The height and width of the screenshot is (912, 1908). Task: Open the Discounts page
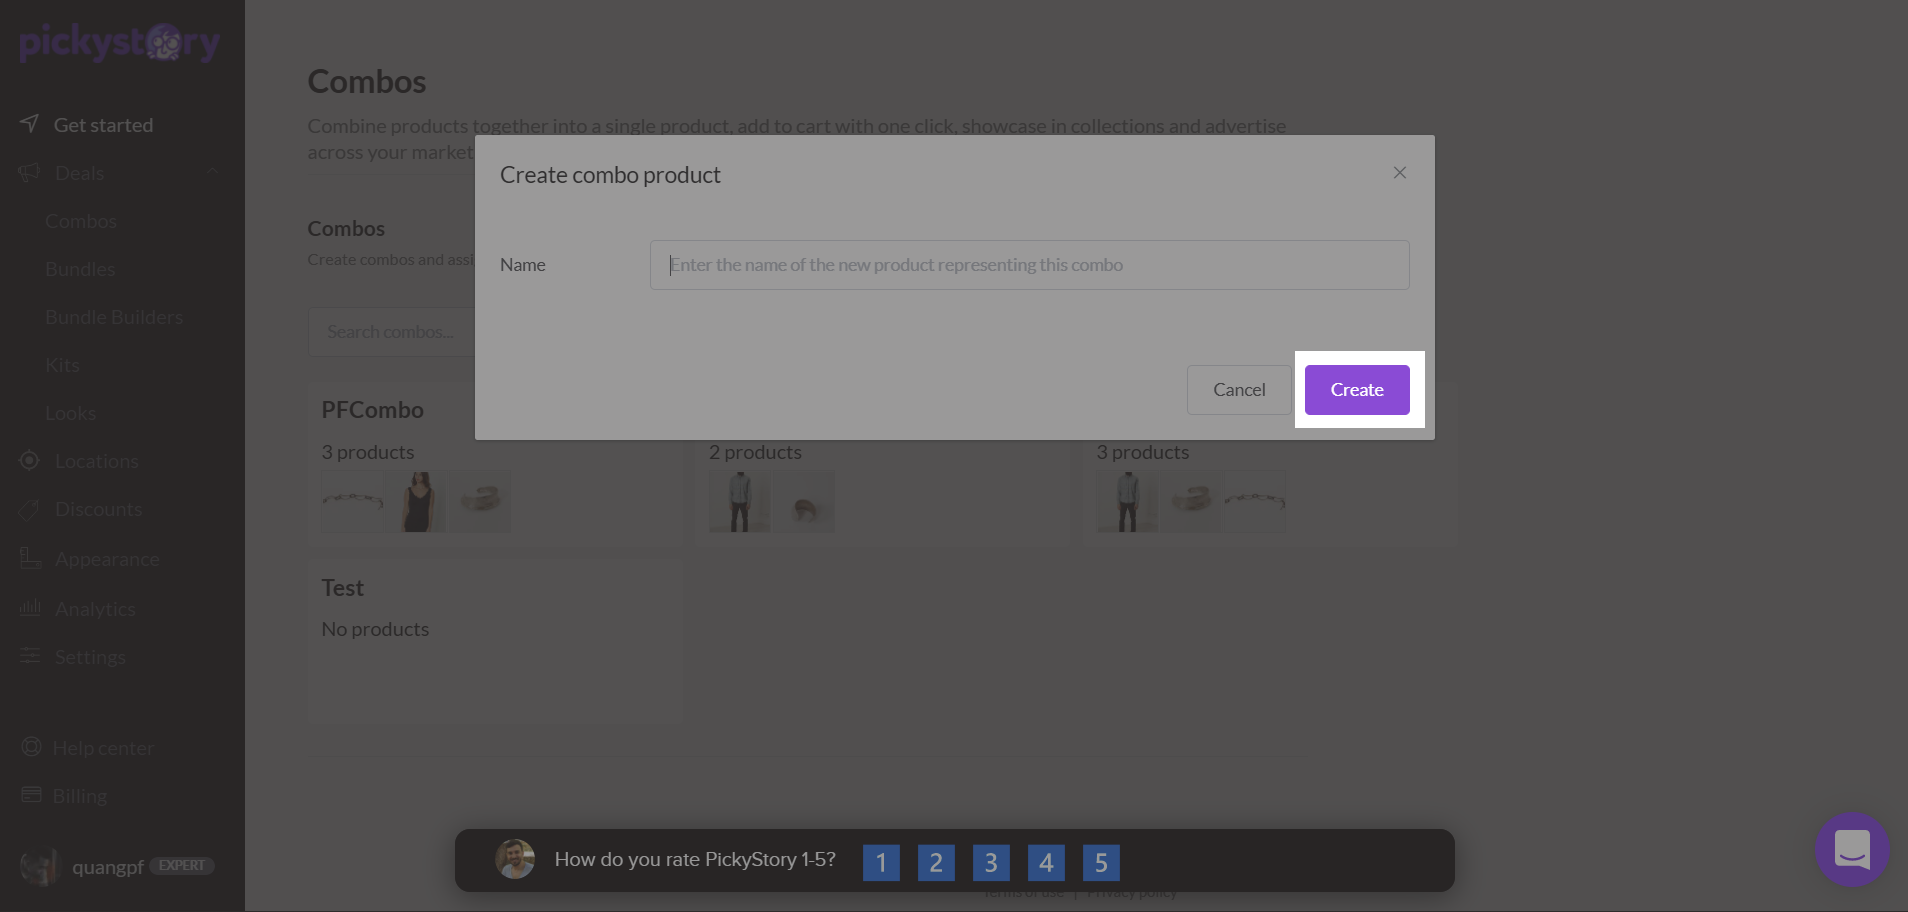99,509
